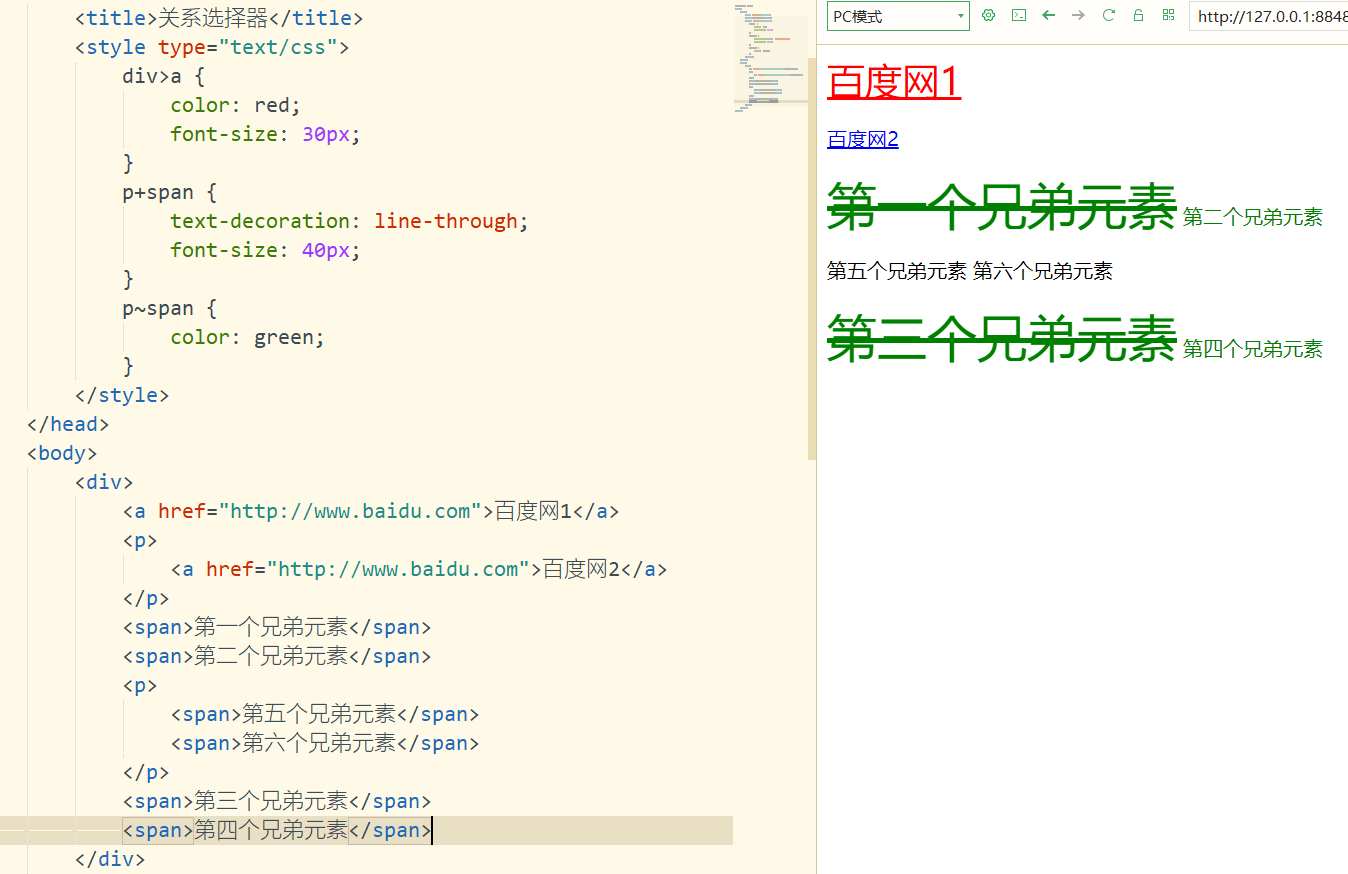Click the p~span selector in code

pos(169,308)
